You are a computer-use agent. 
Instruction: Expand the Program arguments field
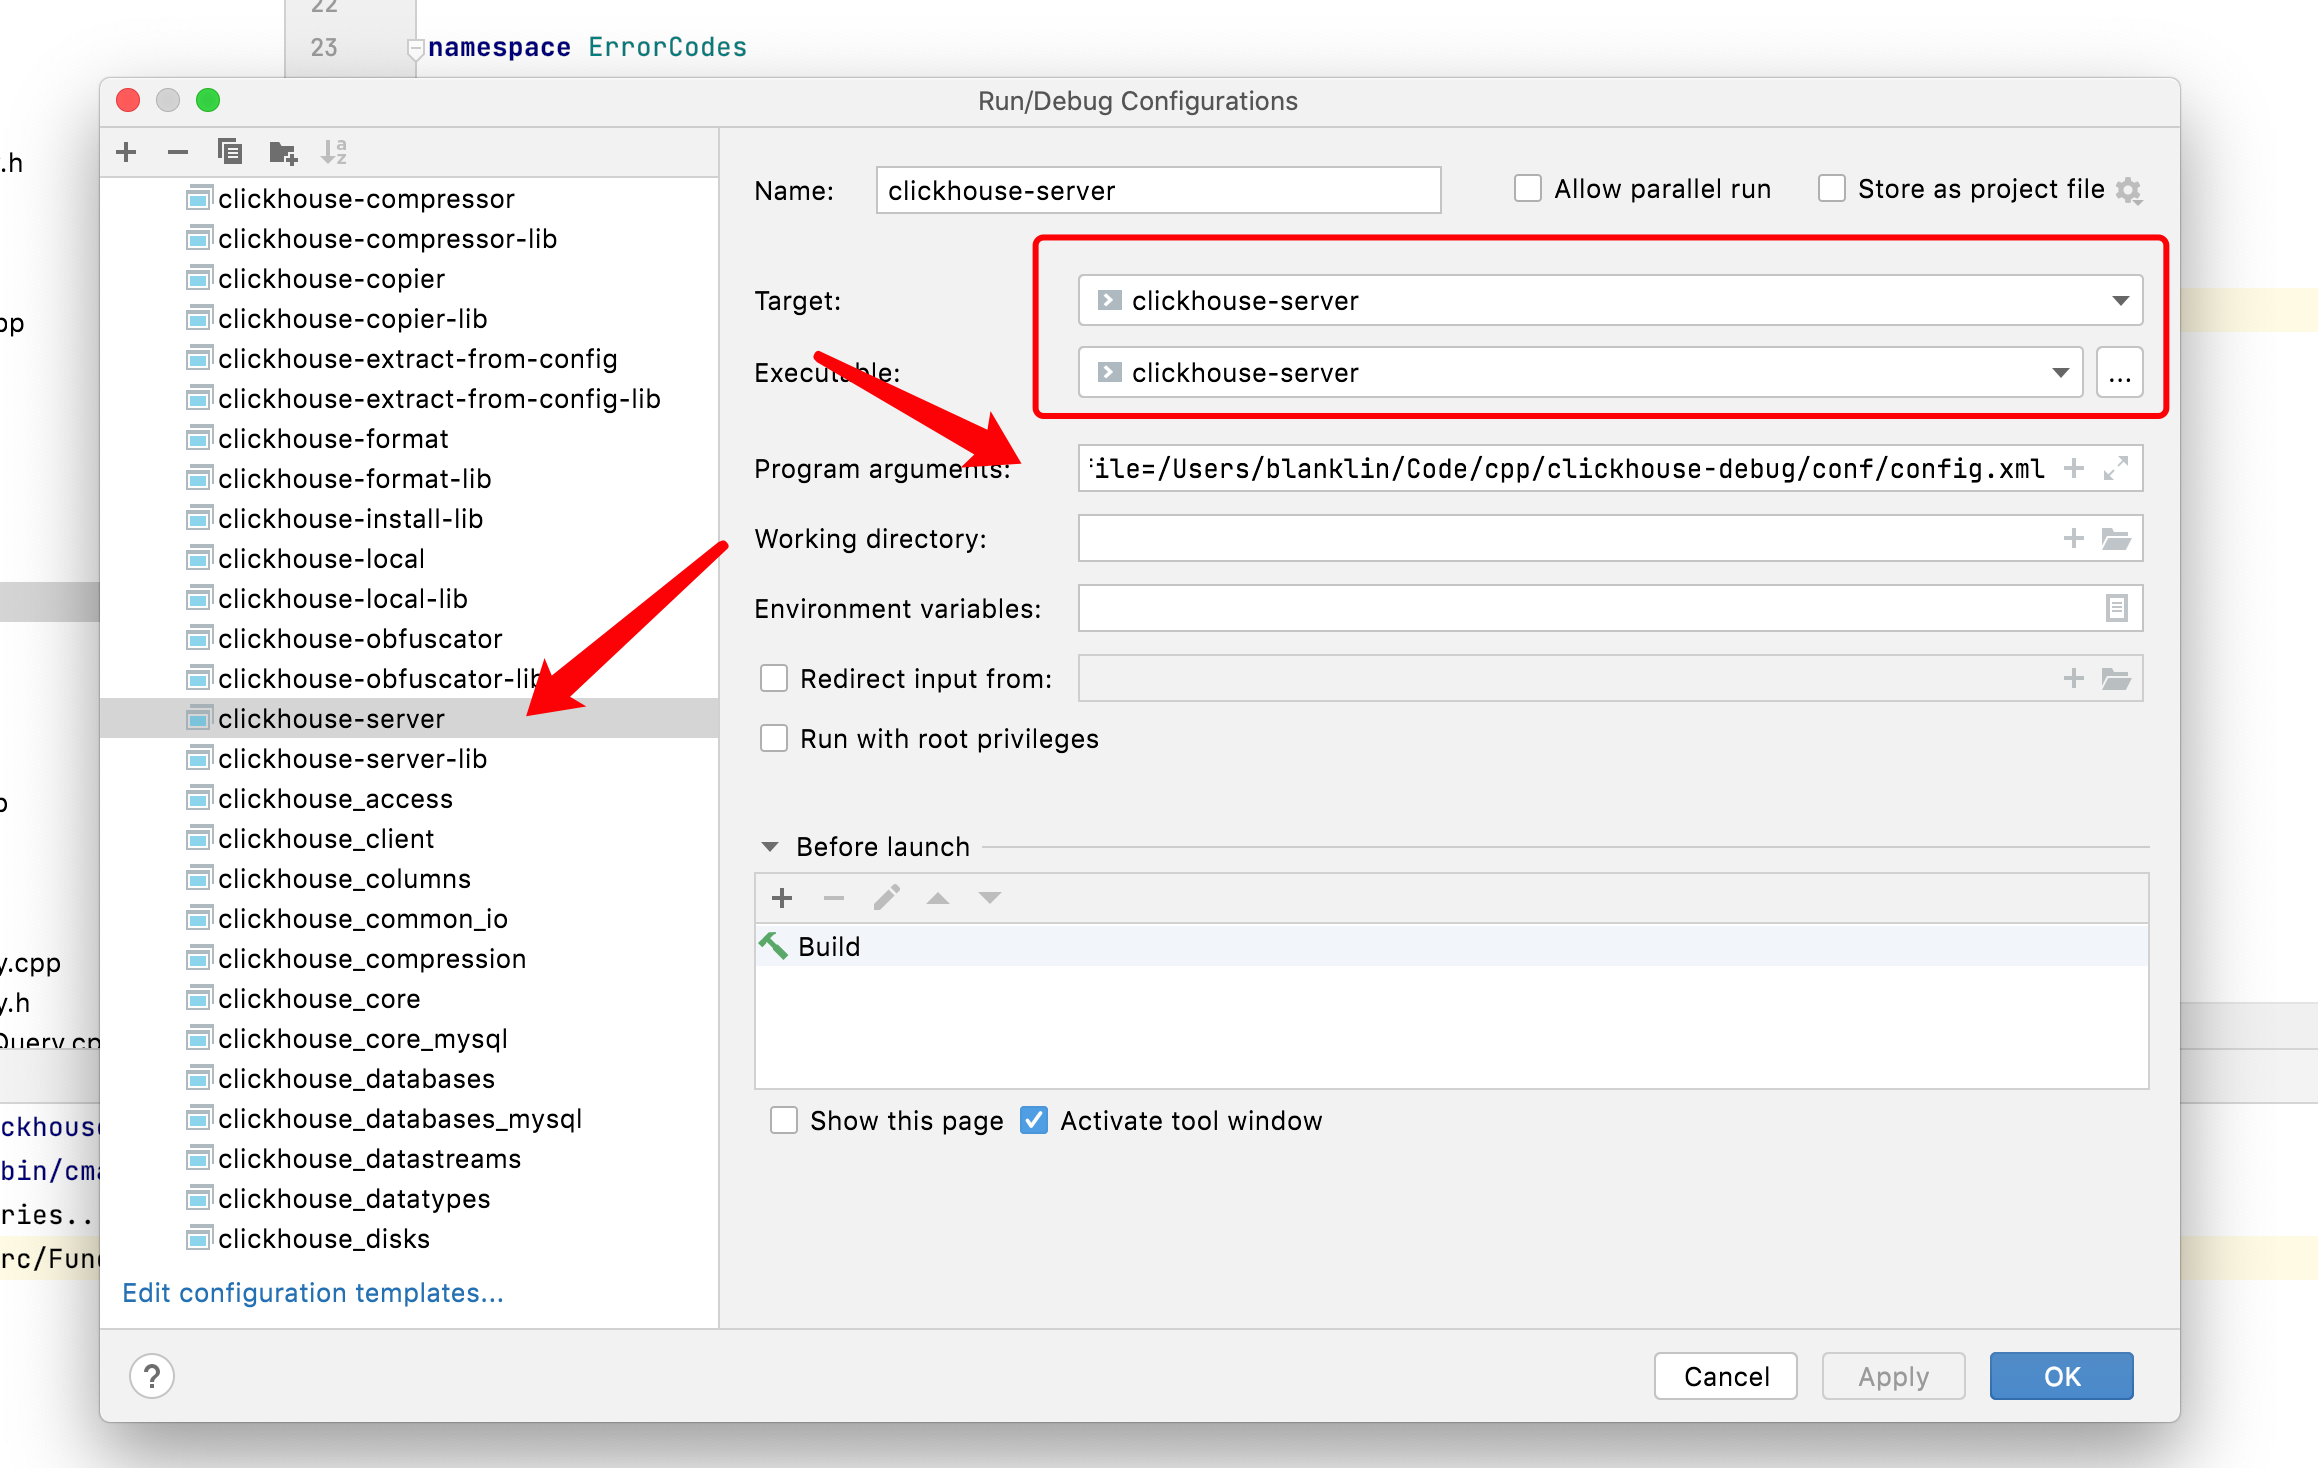(2116, 468)
